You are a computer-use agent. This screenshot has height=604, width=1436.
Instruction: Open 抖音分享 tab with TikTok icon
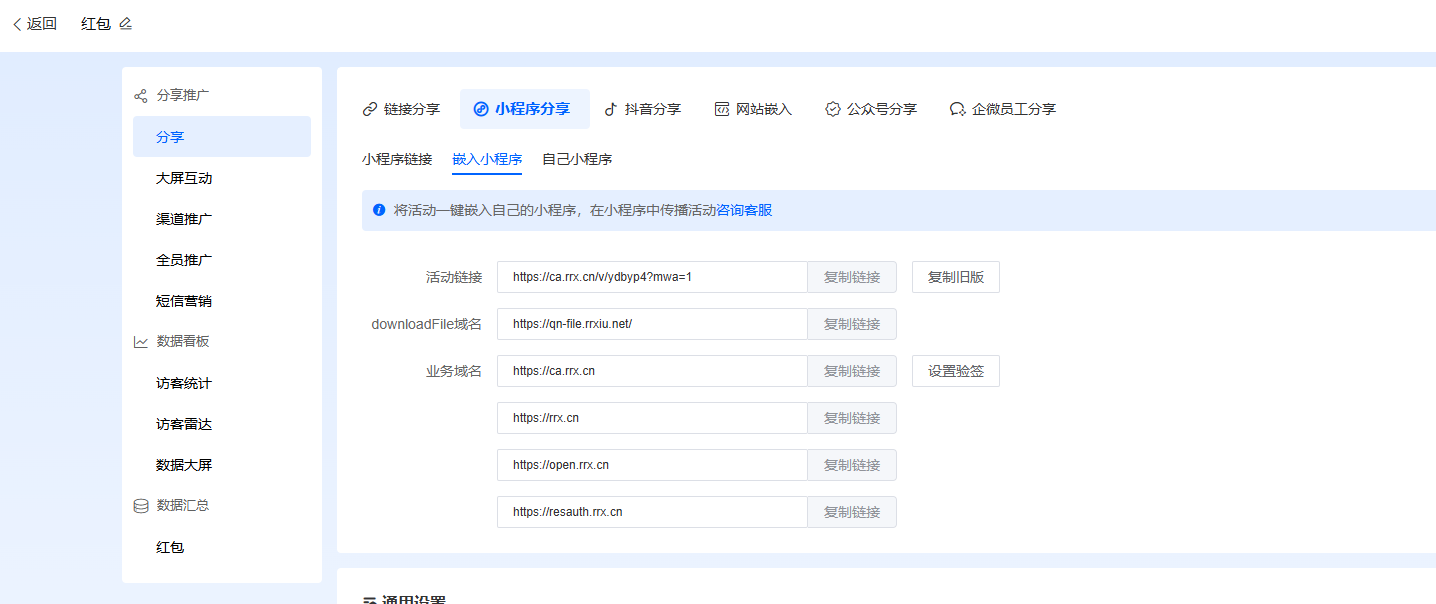[642, 109]
